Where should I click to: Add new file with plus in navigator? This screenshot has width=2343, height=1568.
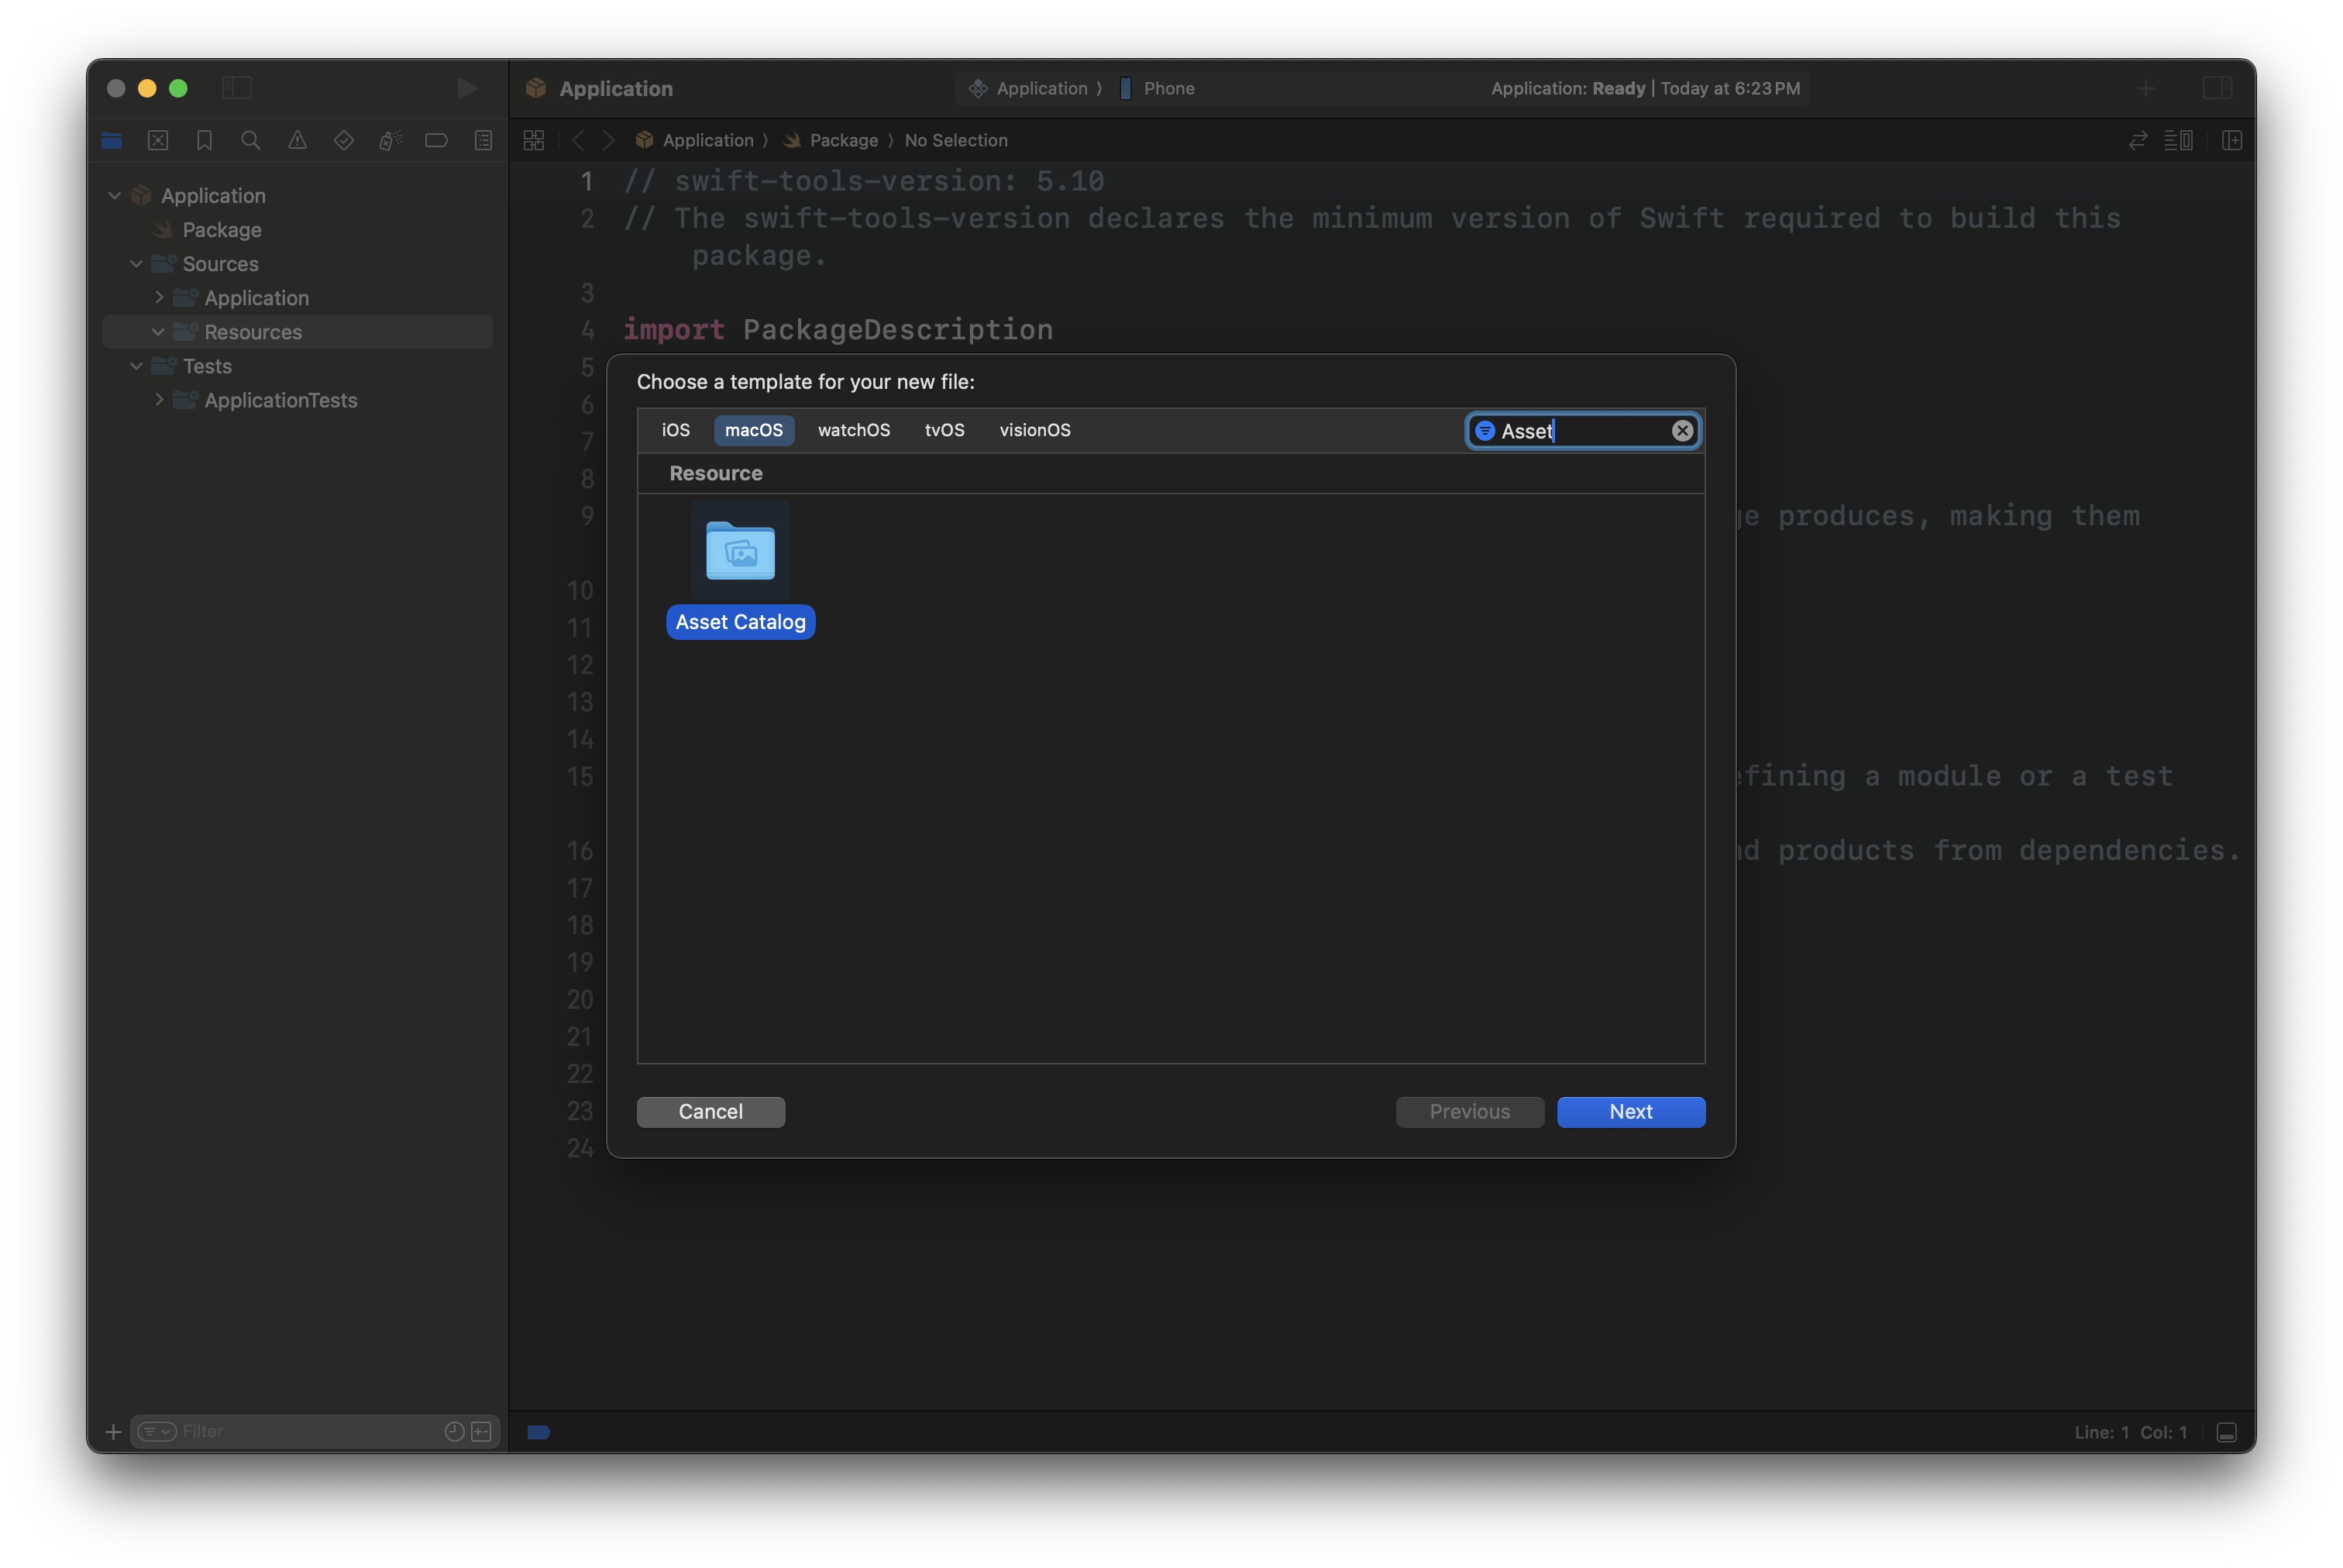(x=113, y=1432)
